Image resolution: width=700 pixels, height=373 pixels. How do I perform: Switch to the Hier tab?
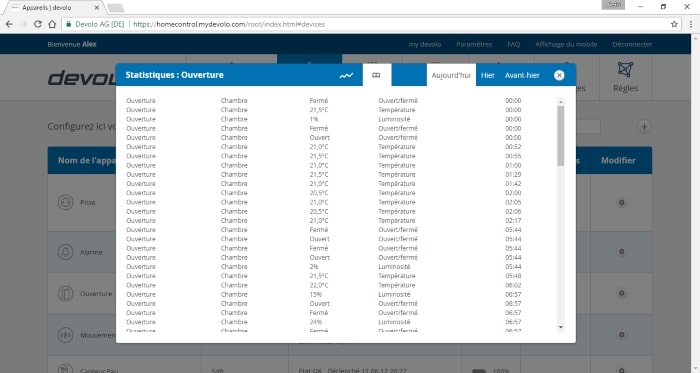[488, 75]
